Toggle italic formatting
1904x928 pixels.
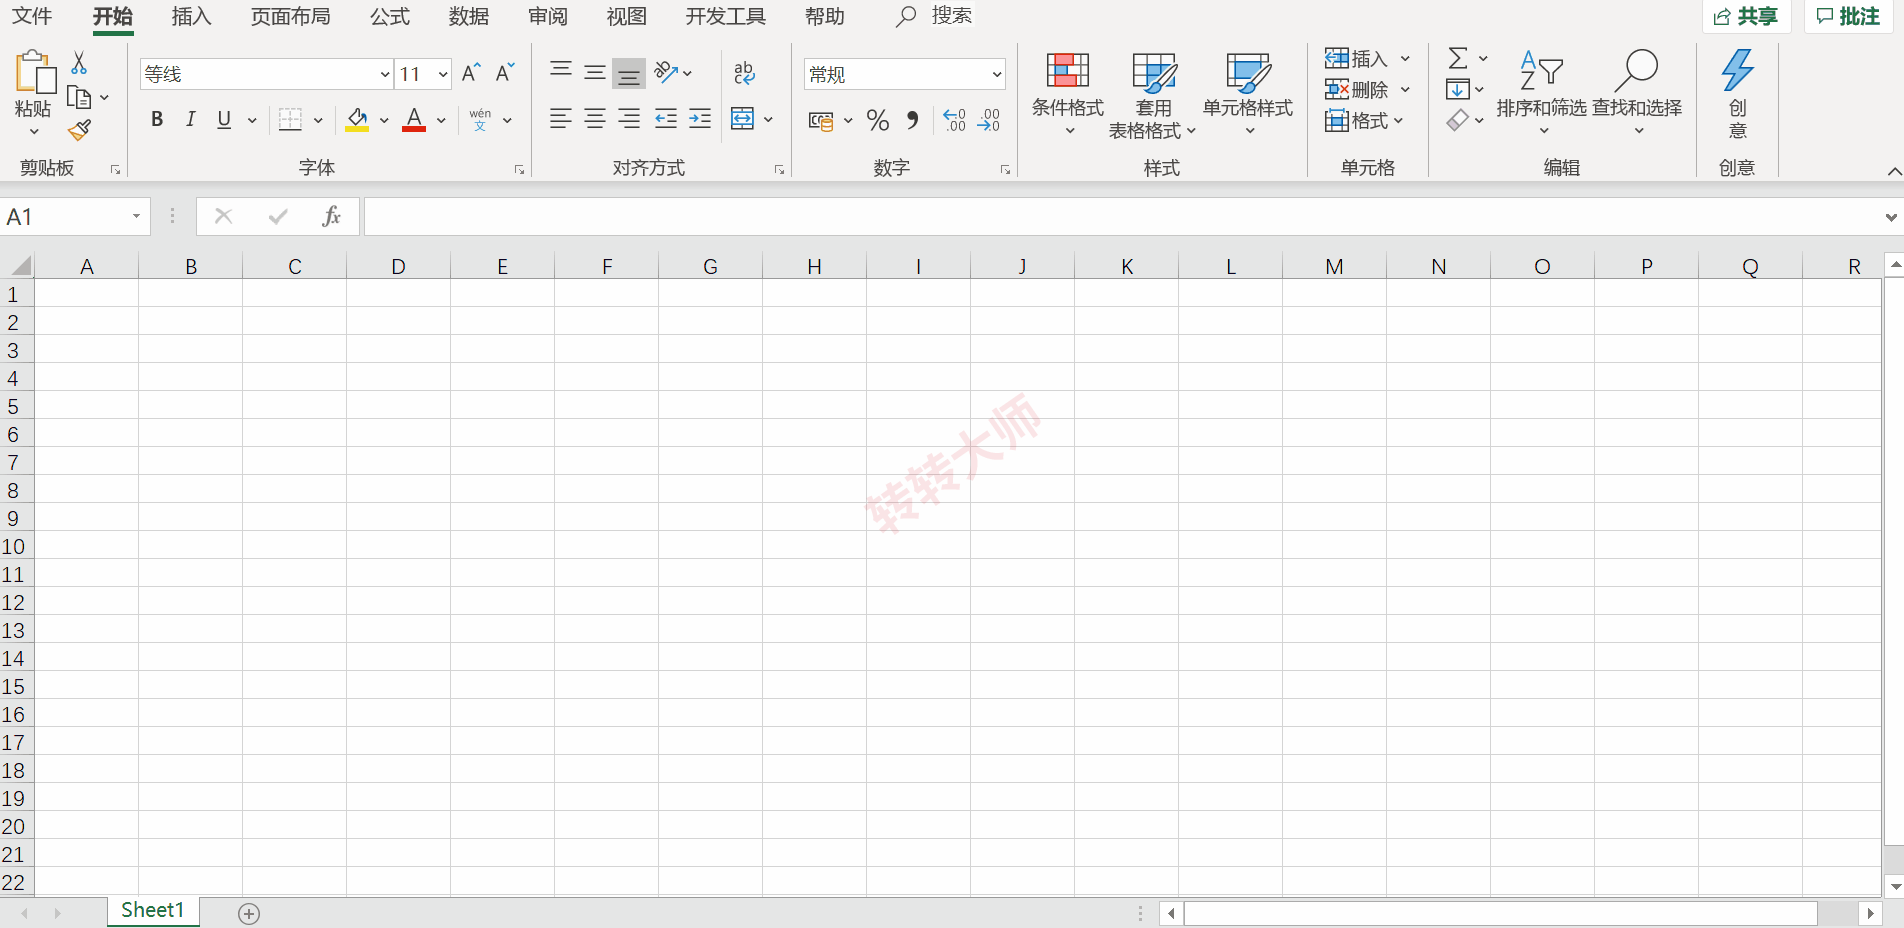(190, 119)
